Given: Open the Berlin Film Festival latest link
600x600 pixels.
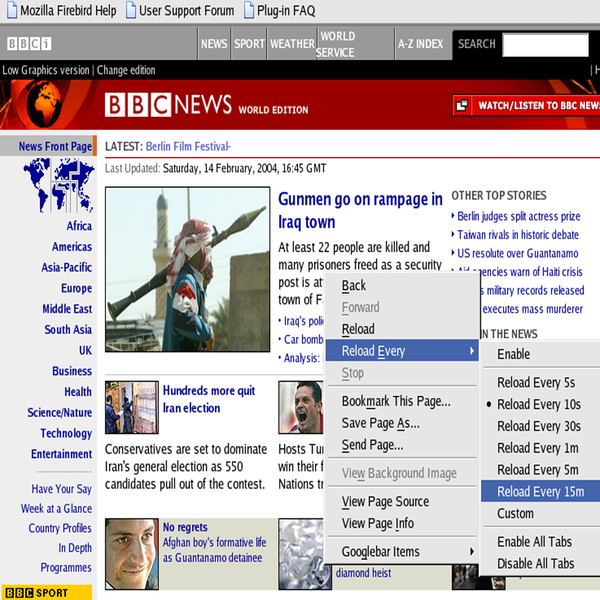Looking at the screenshot, I should 188,147.
